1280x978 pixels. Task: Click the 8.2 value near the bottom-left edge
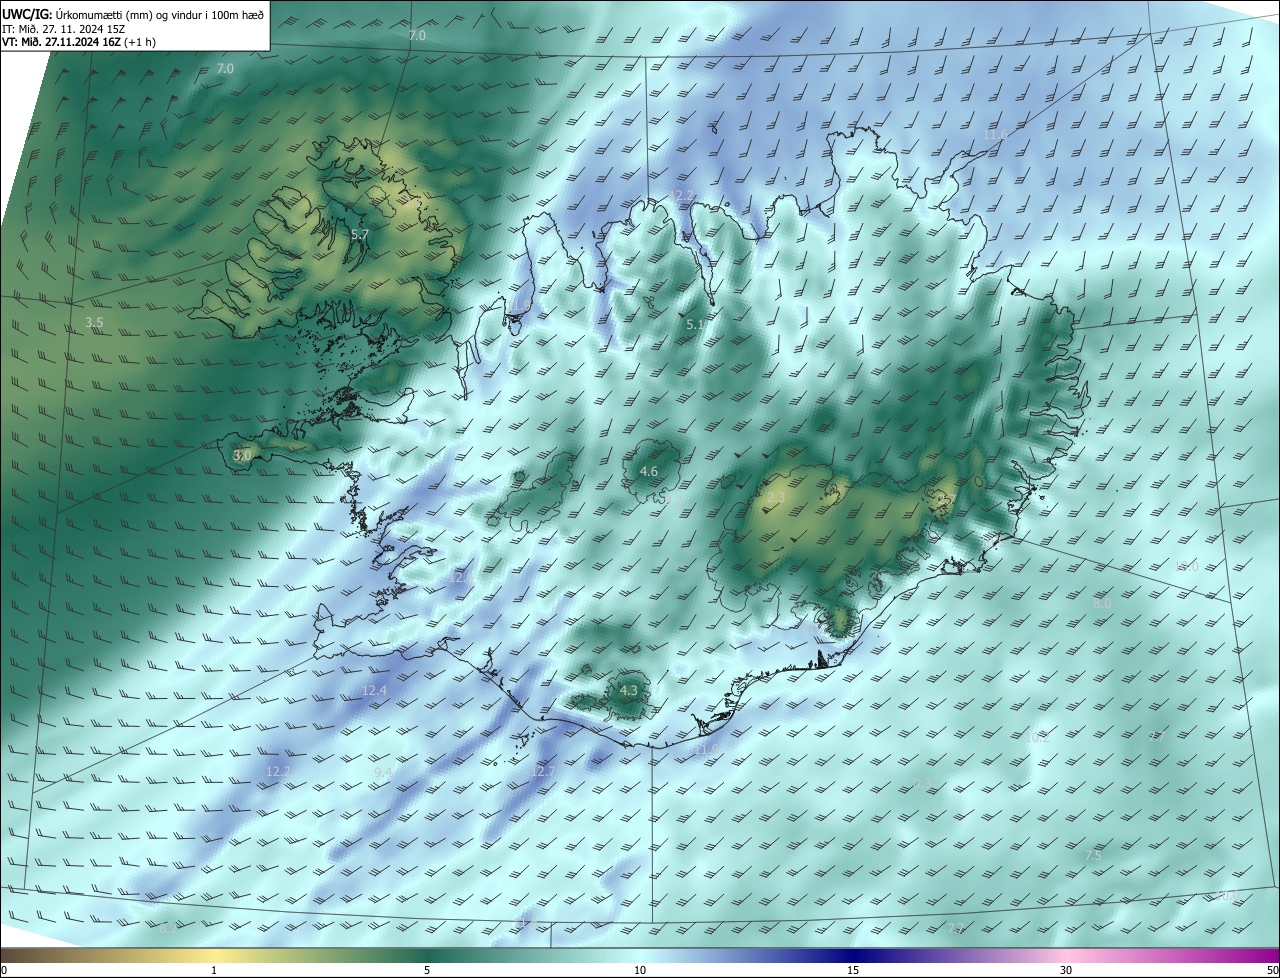coord(167,928)
